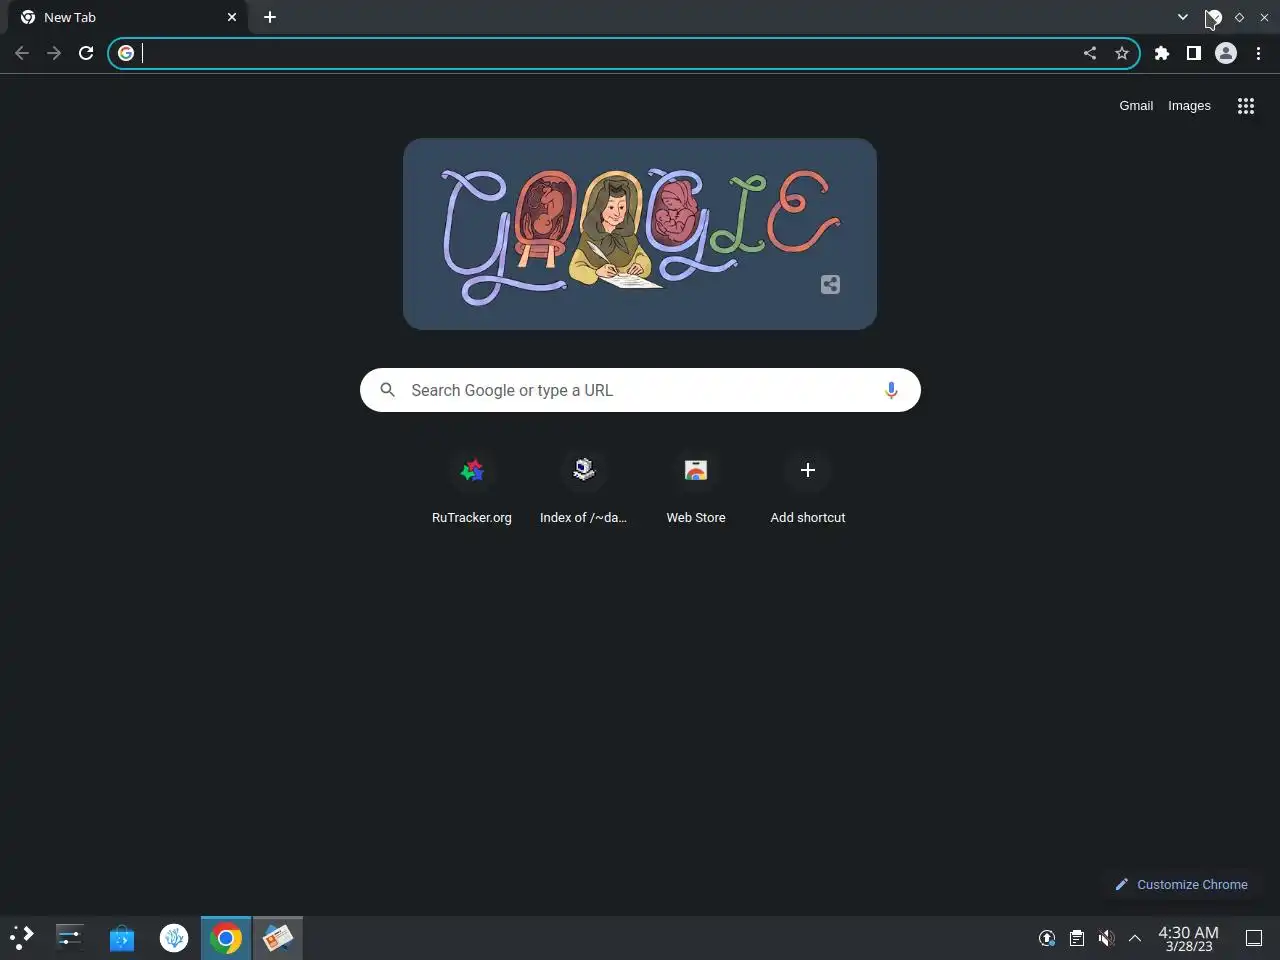
Task: Reload the page with the refresh icon
Action: [86, 53]
